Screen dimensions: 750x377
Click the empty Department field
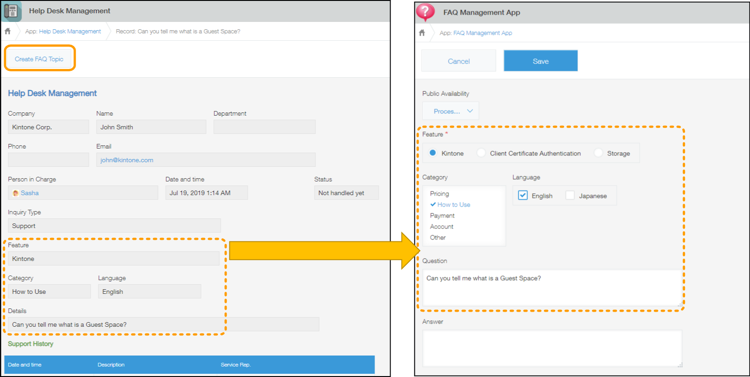pos(265,127)
